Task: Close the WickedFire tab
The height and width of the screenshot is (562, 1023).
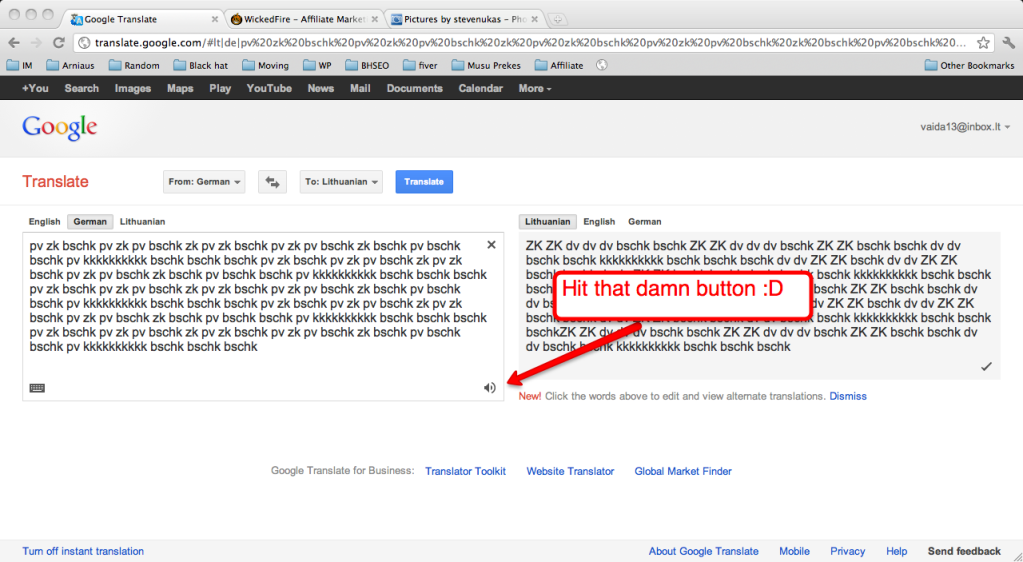Action: pyautogui.click(x=375, y=20)
